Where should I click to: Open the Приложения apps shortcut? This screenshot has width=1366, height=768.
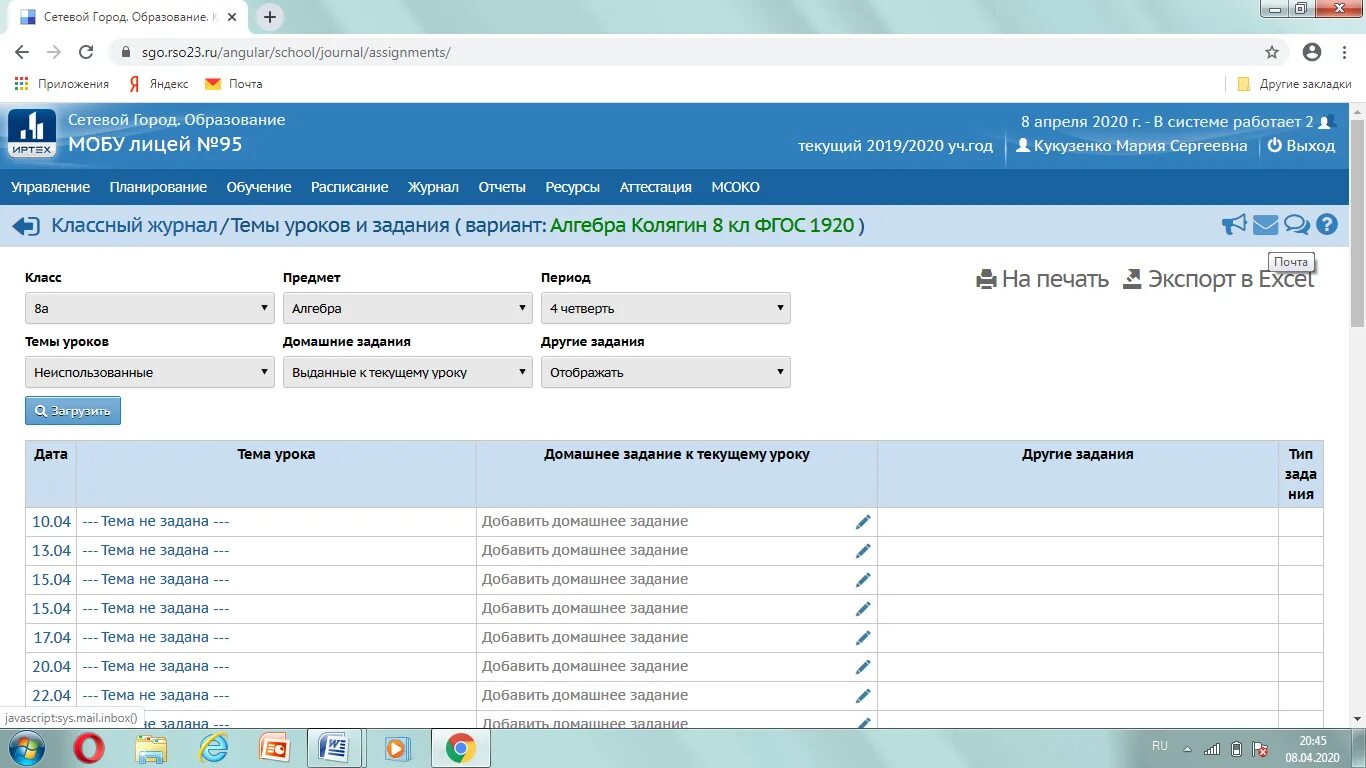pos(61,84)
